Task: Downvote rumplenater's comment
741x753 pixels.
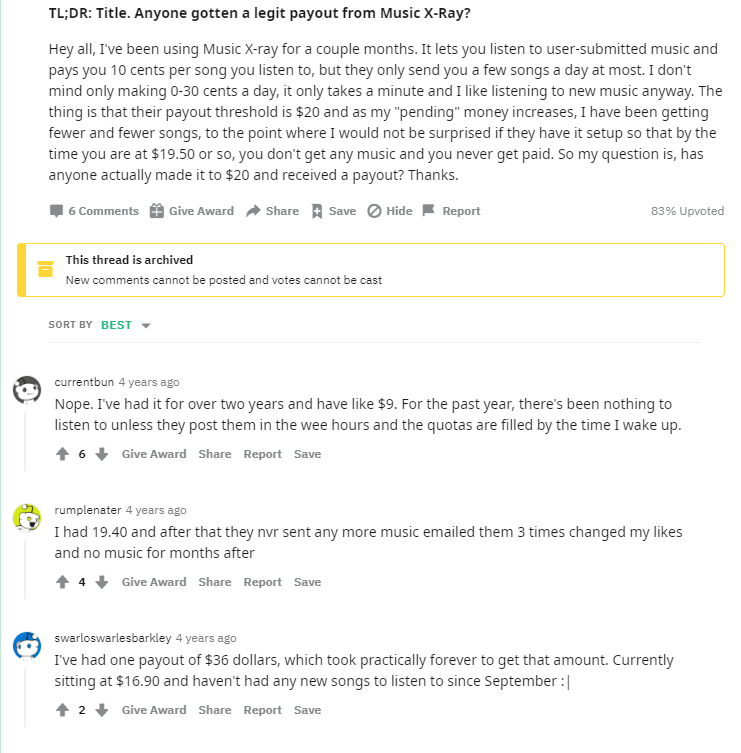Action: tap(101, 582)
